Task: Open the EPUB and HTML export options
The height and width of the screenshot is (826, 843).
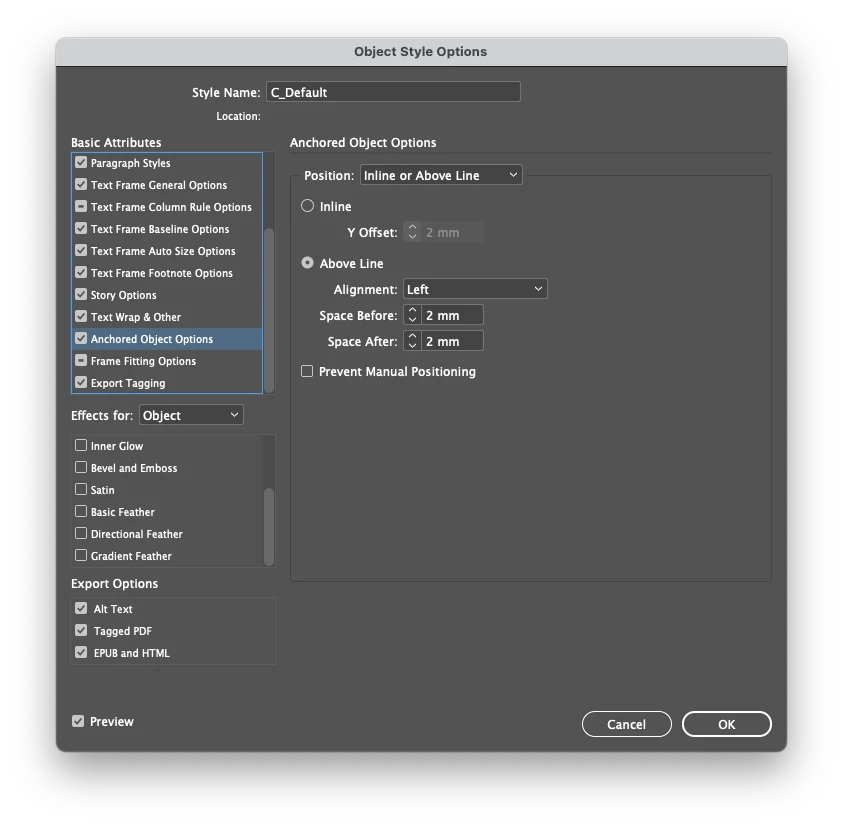Action: tap(132, 653)
